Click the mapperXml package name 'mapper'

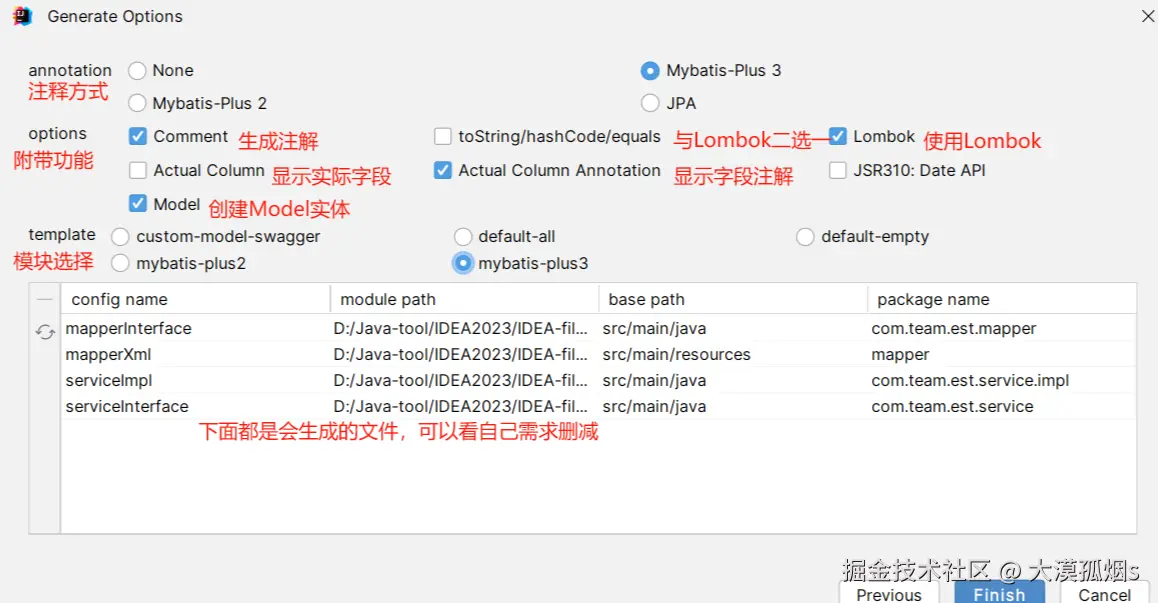point(900,355)
